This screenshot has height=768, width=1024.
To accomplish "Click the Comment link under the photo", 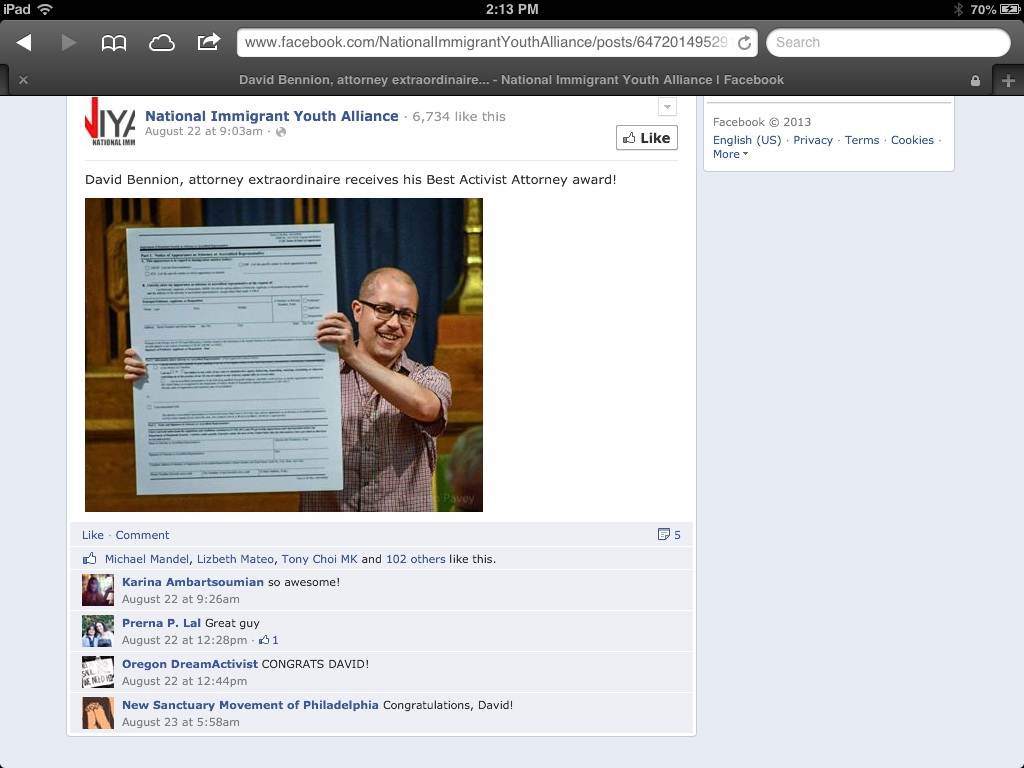I will [142, 535].
